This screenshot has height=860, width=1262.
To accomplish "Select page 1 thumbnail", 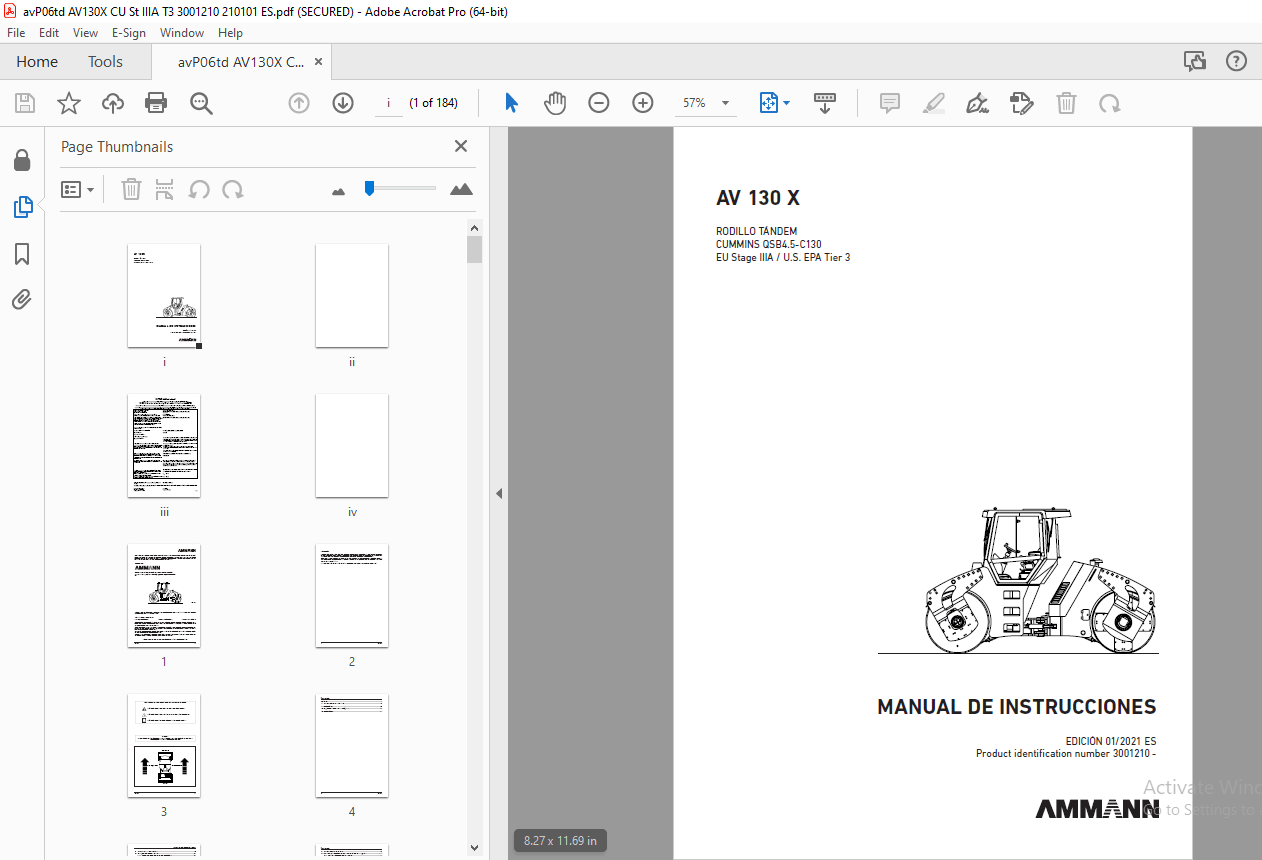I will [164, 596].
